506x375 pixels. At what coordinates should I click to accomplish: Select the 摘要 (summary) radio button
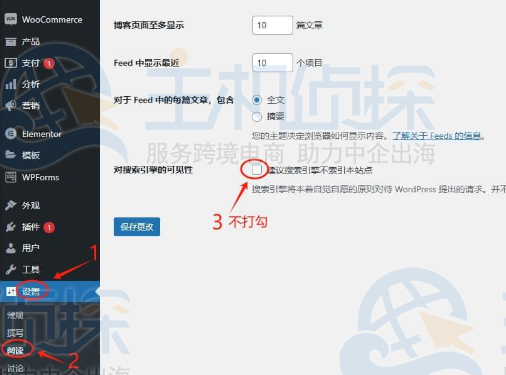[257, 117]
